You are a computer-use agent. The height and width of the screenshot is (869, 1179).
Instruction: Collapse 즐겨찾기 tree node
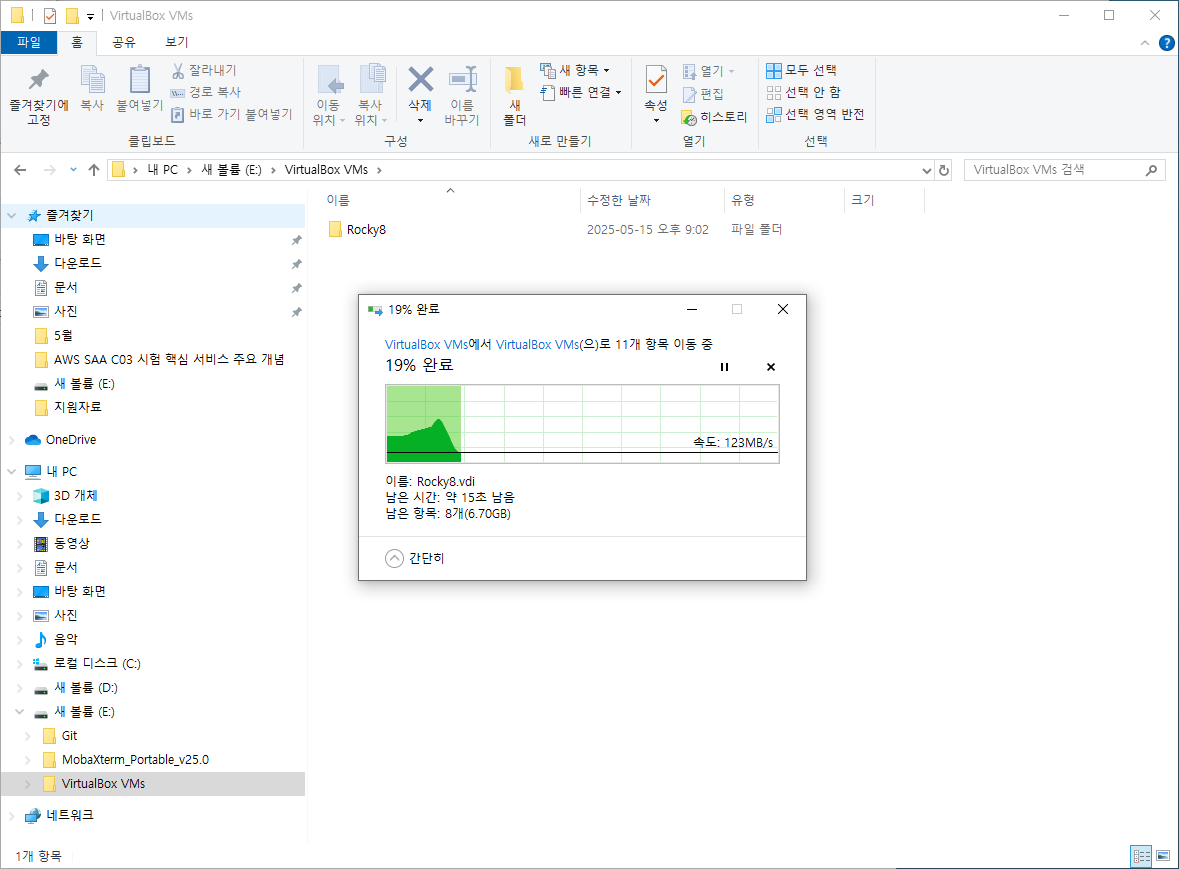point(12,216)
